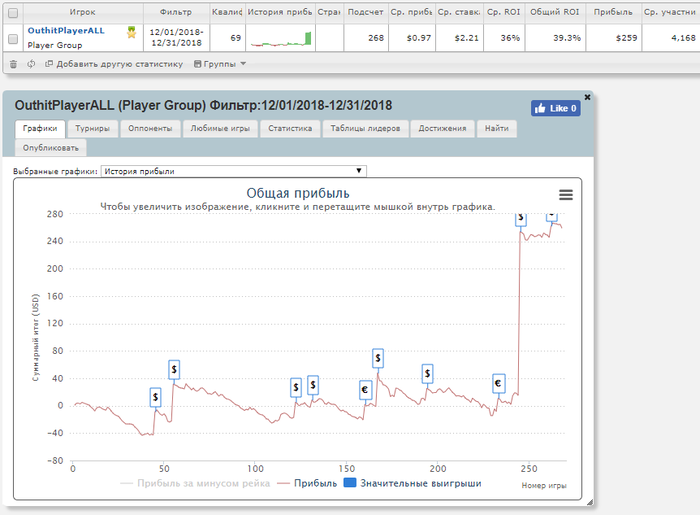Click the $259 profit value

(x=626, y=38)
